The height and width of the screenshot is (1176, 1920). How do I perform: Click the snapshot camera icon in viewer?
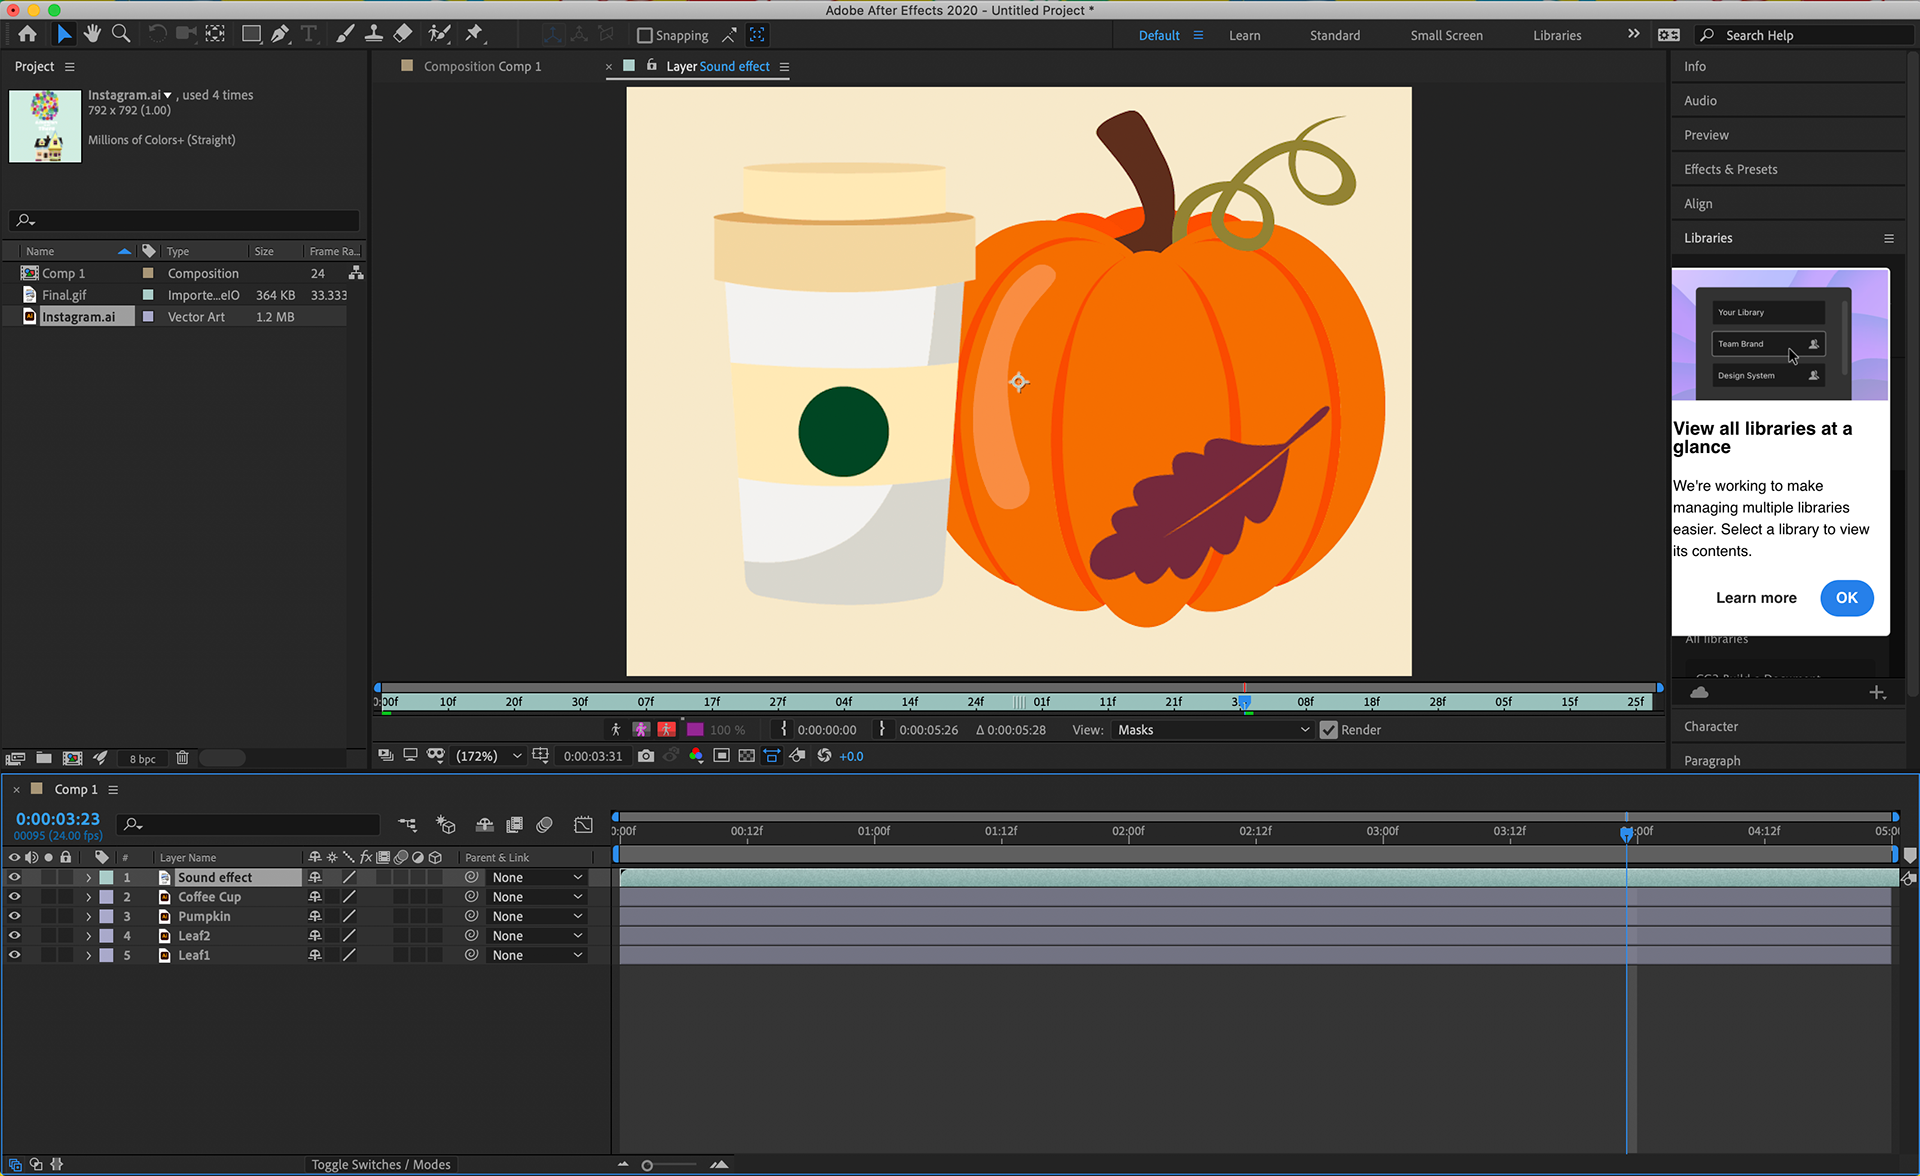pos(646,756)
